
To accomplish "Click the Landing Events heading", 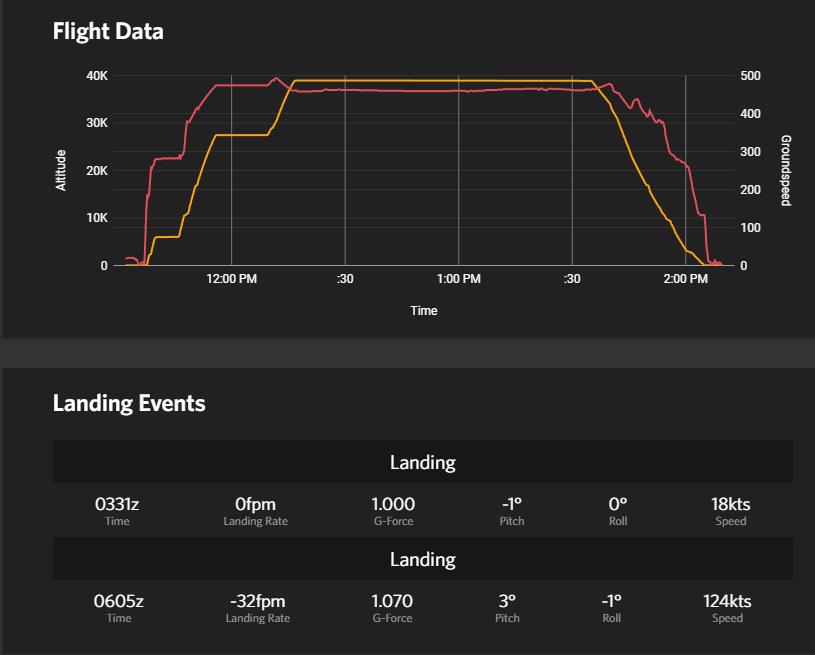I will (x=129, y=403).
